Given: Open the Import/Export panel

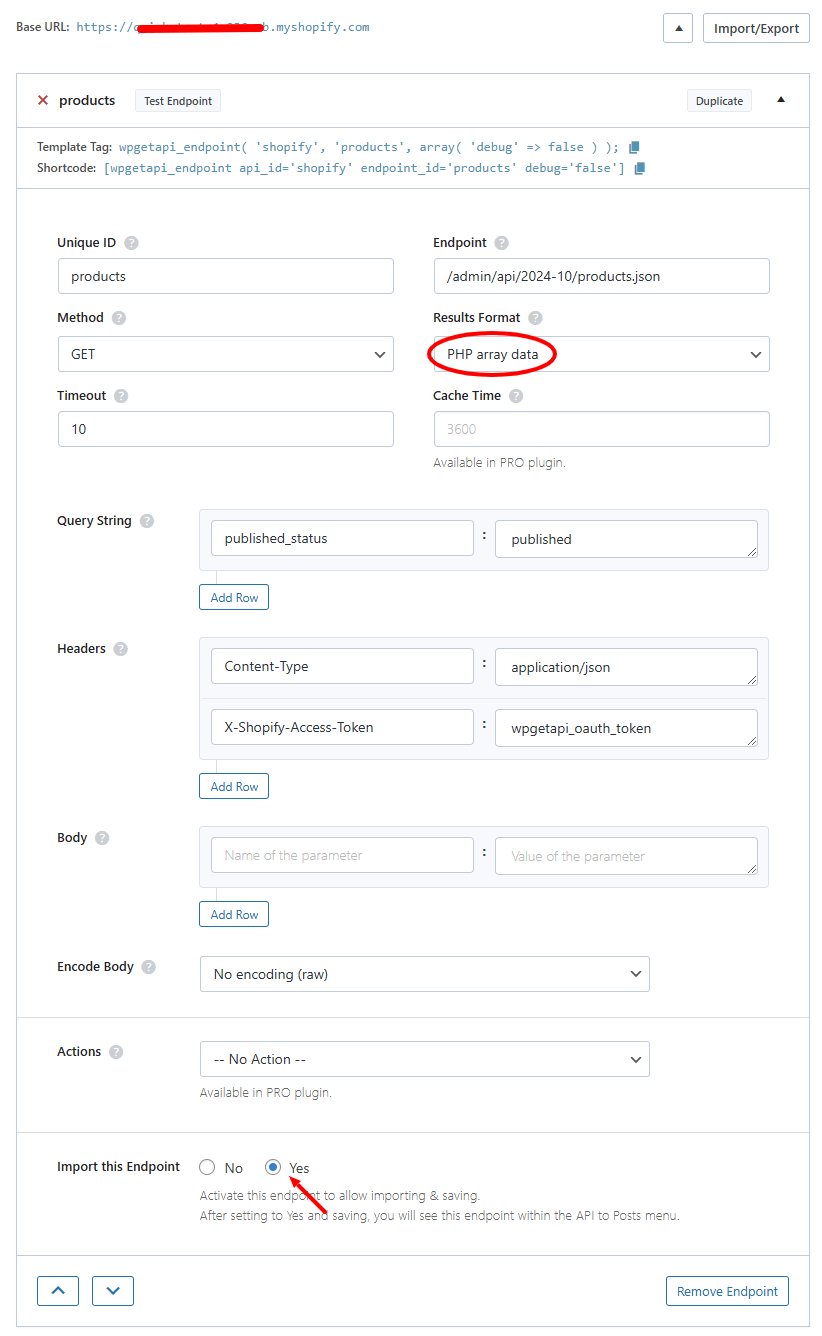Looking at the screenshot, I should point(756,27).
